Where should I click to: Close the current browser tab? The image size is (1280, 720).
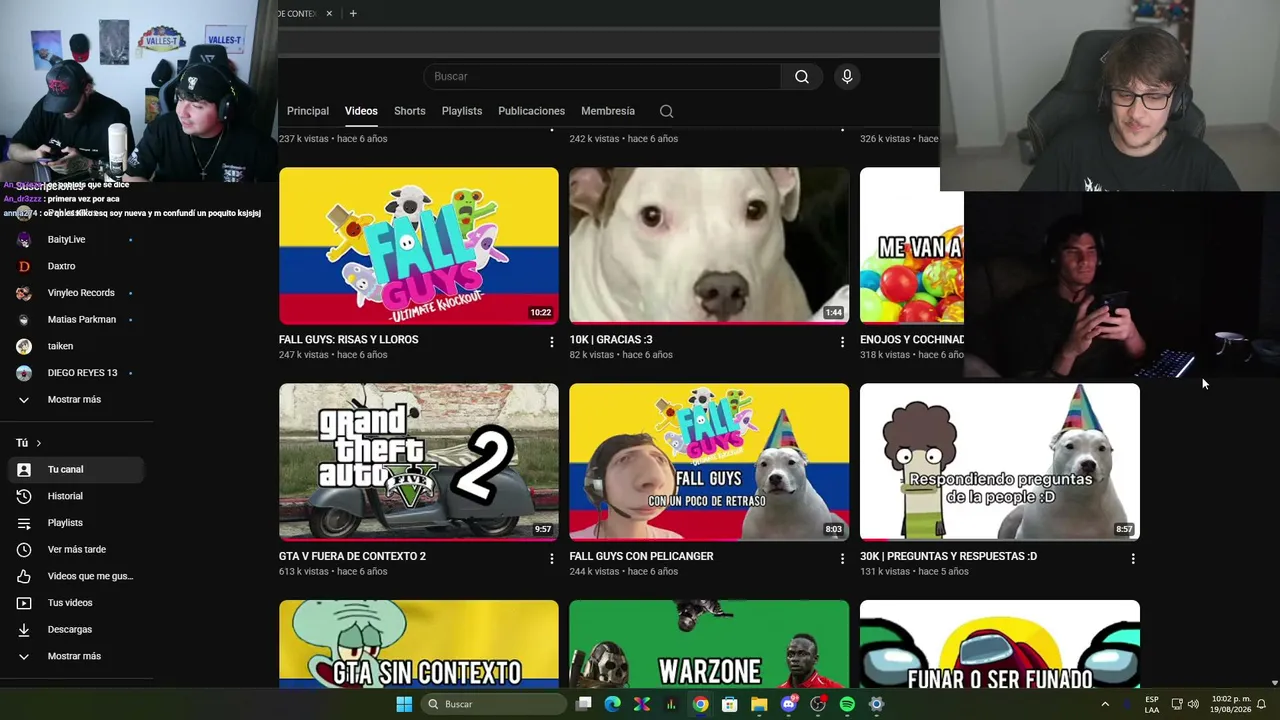(329, 13)
